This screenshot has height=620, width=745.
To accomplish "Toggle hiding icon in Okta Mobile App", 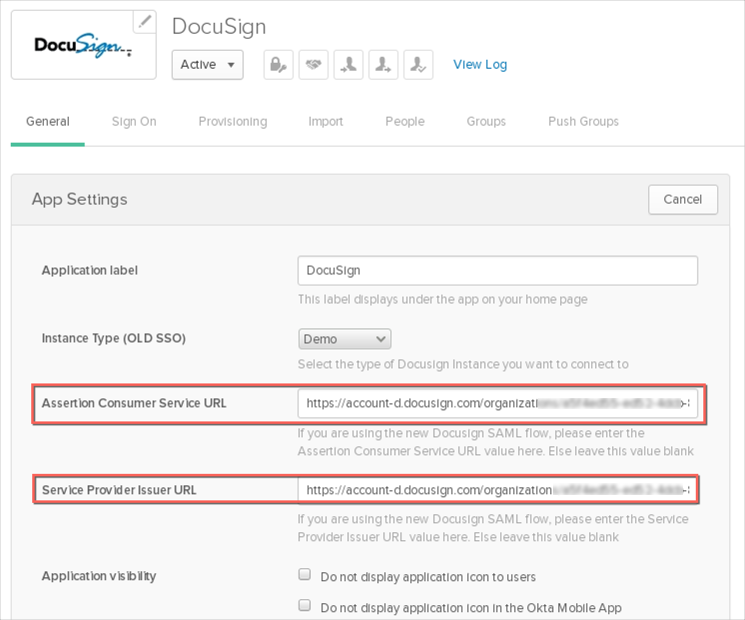I will pos(304,606).
